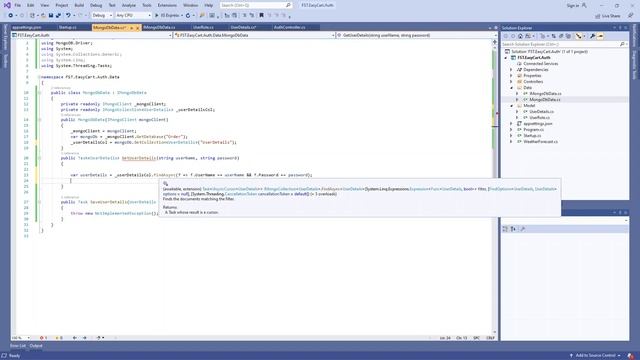Select UserRole.cs in Solution Explorer

point(539,118)
